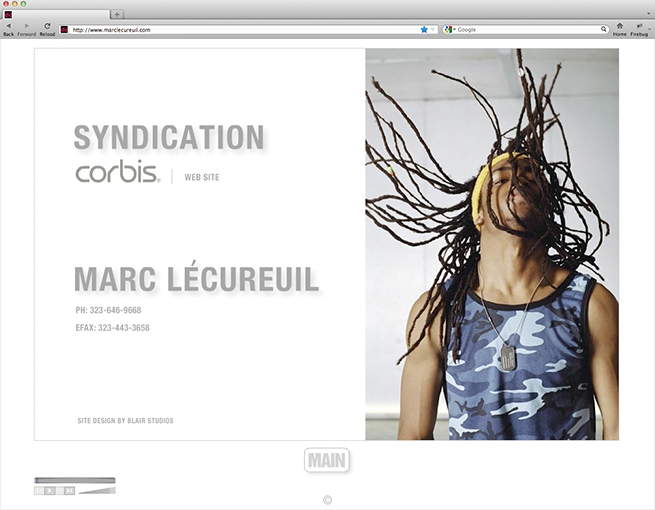Image resolution: width=655 pixels, height=510 pixels.
Task: Minimize window with yellow button
Action: pyautogui.click(x=15, y=4)
